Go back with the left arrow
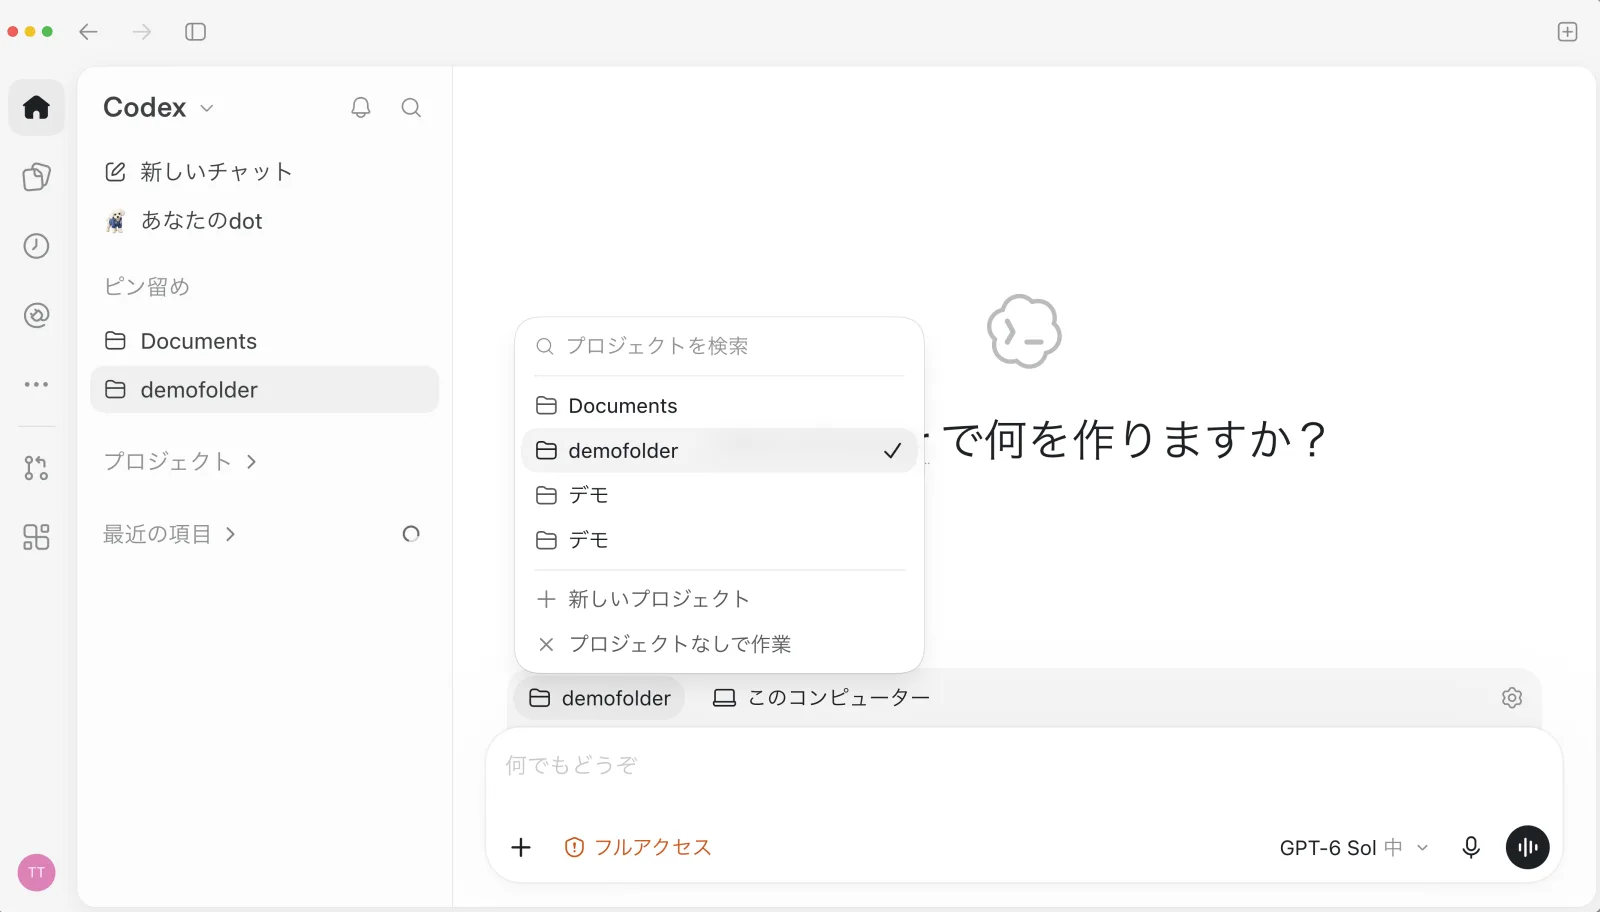 pyautogui.click(x=89, y=32)
